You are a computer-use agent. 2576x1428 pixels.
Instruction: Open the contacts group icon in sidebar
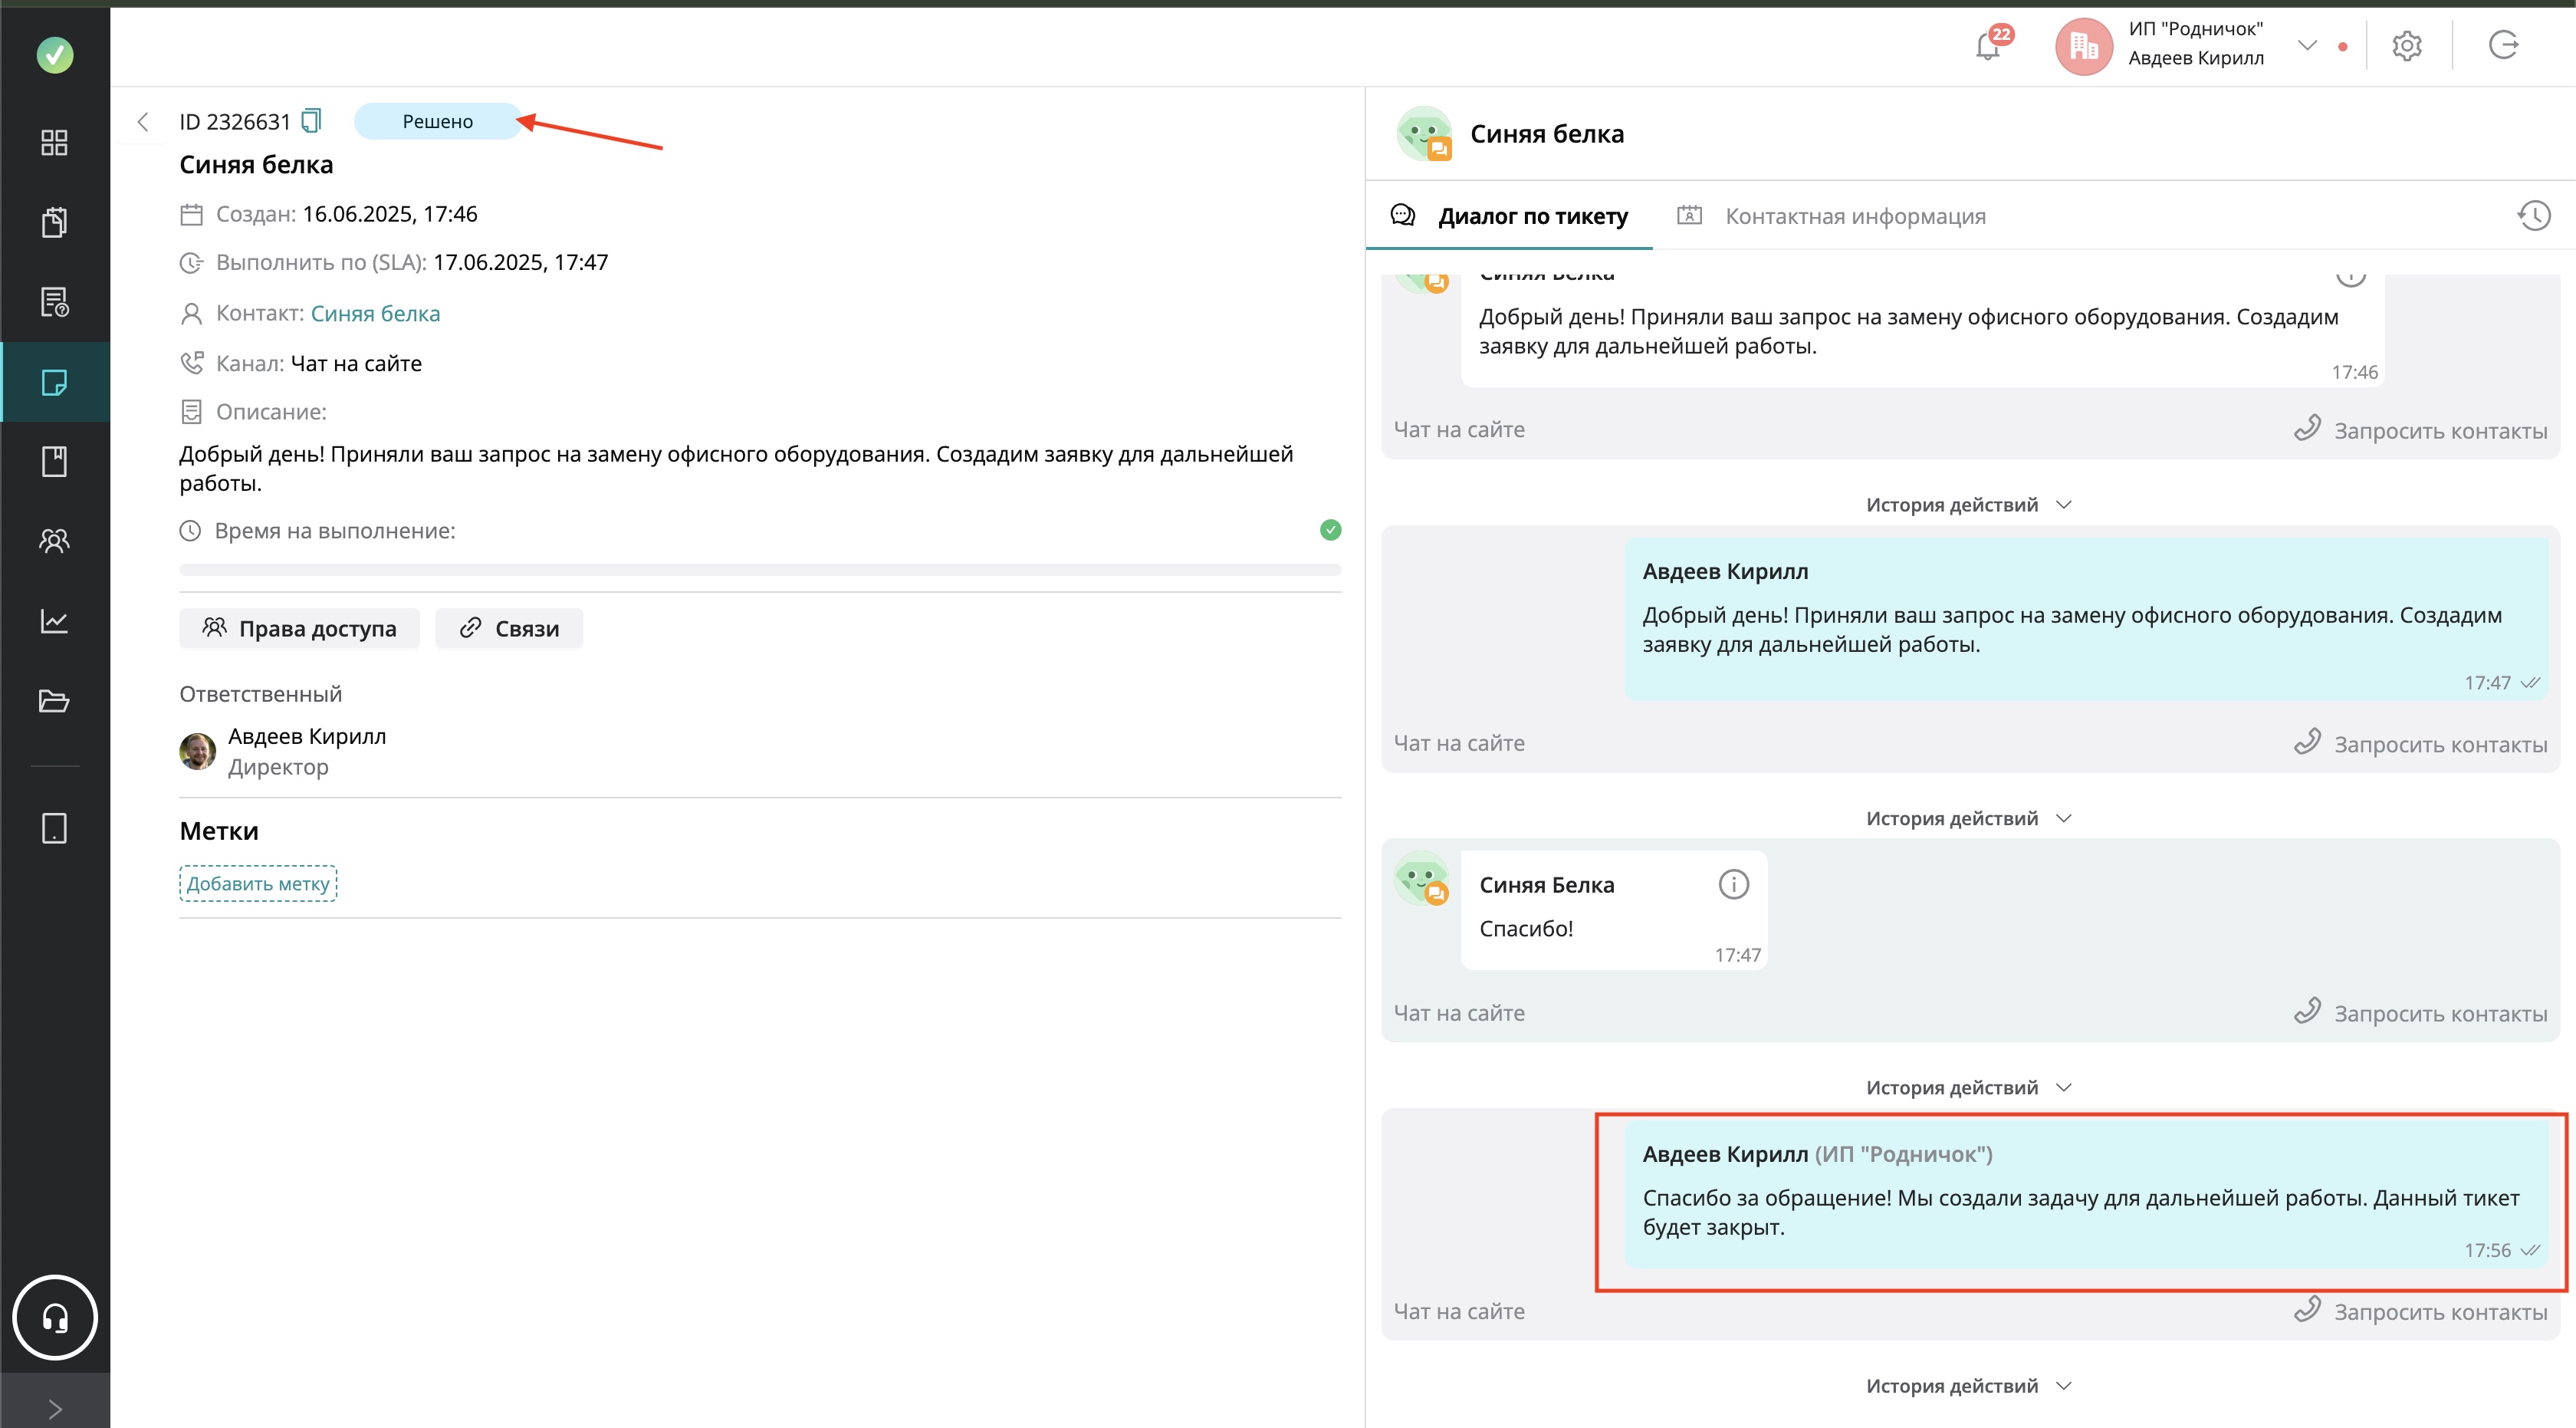pos(55,541)
